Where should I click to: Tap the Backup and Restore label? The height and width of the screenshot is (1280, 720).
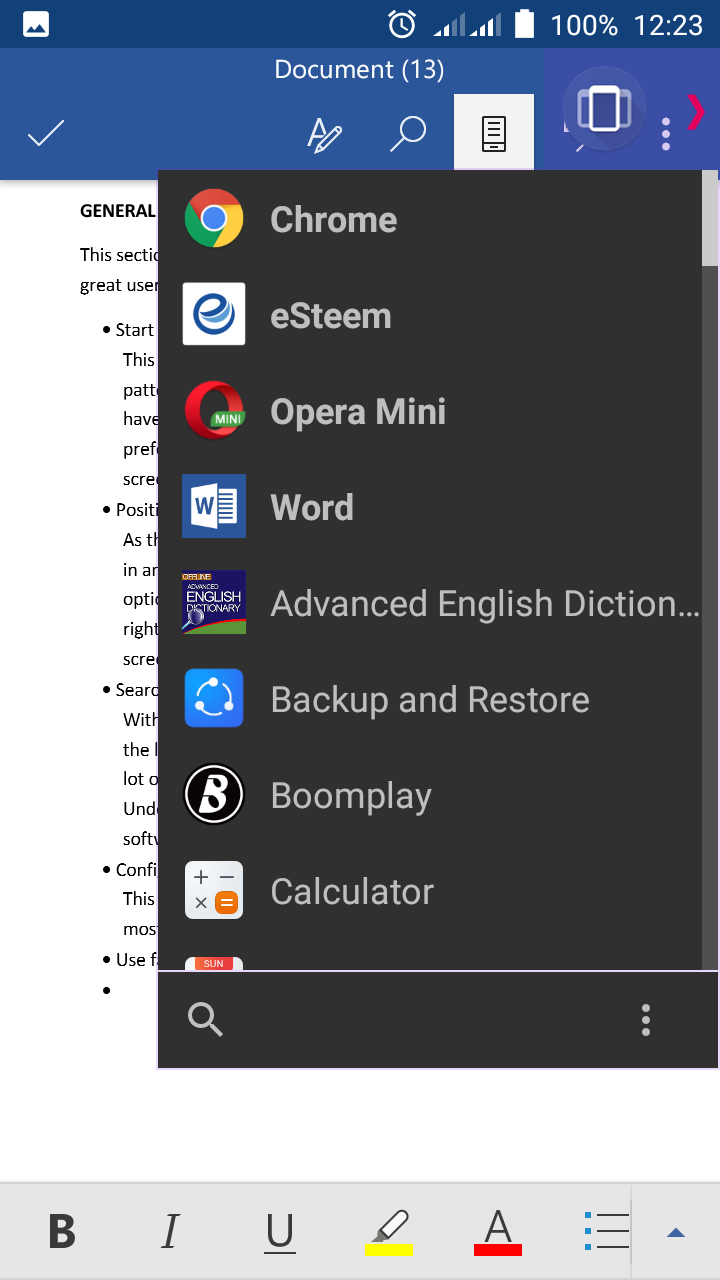point(430,699)
